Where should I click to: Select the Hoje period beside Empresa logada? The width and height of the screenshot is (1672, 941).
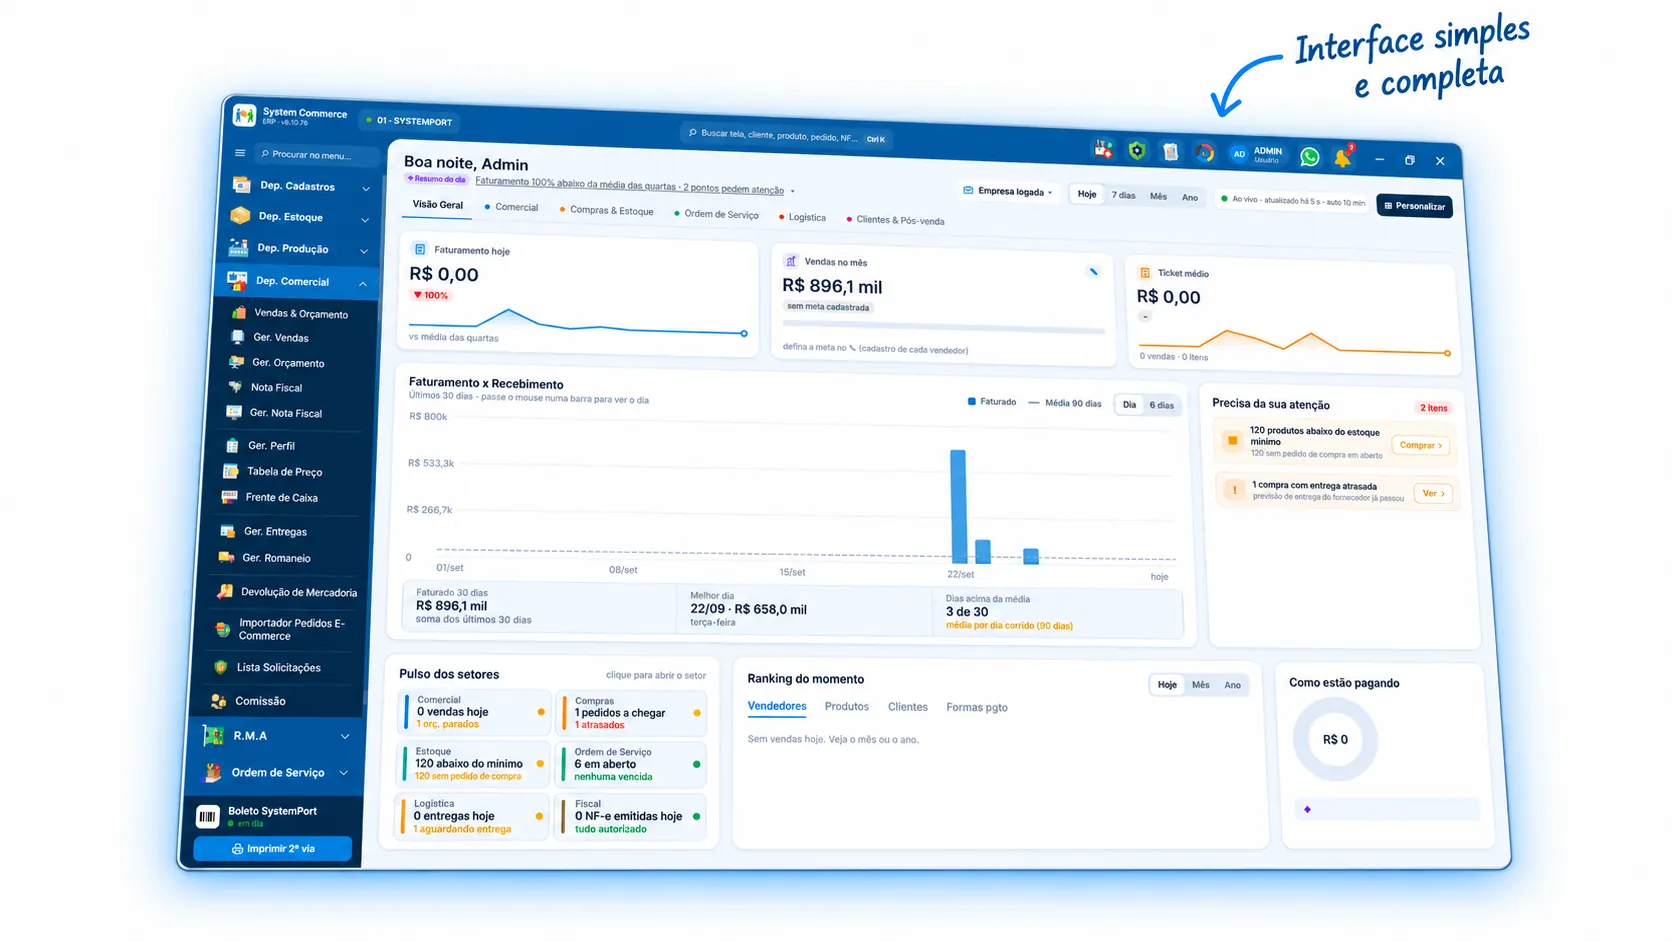(x=1086, y=194)
